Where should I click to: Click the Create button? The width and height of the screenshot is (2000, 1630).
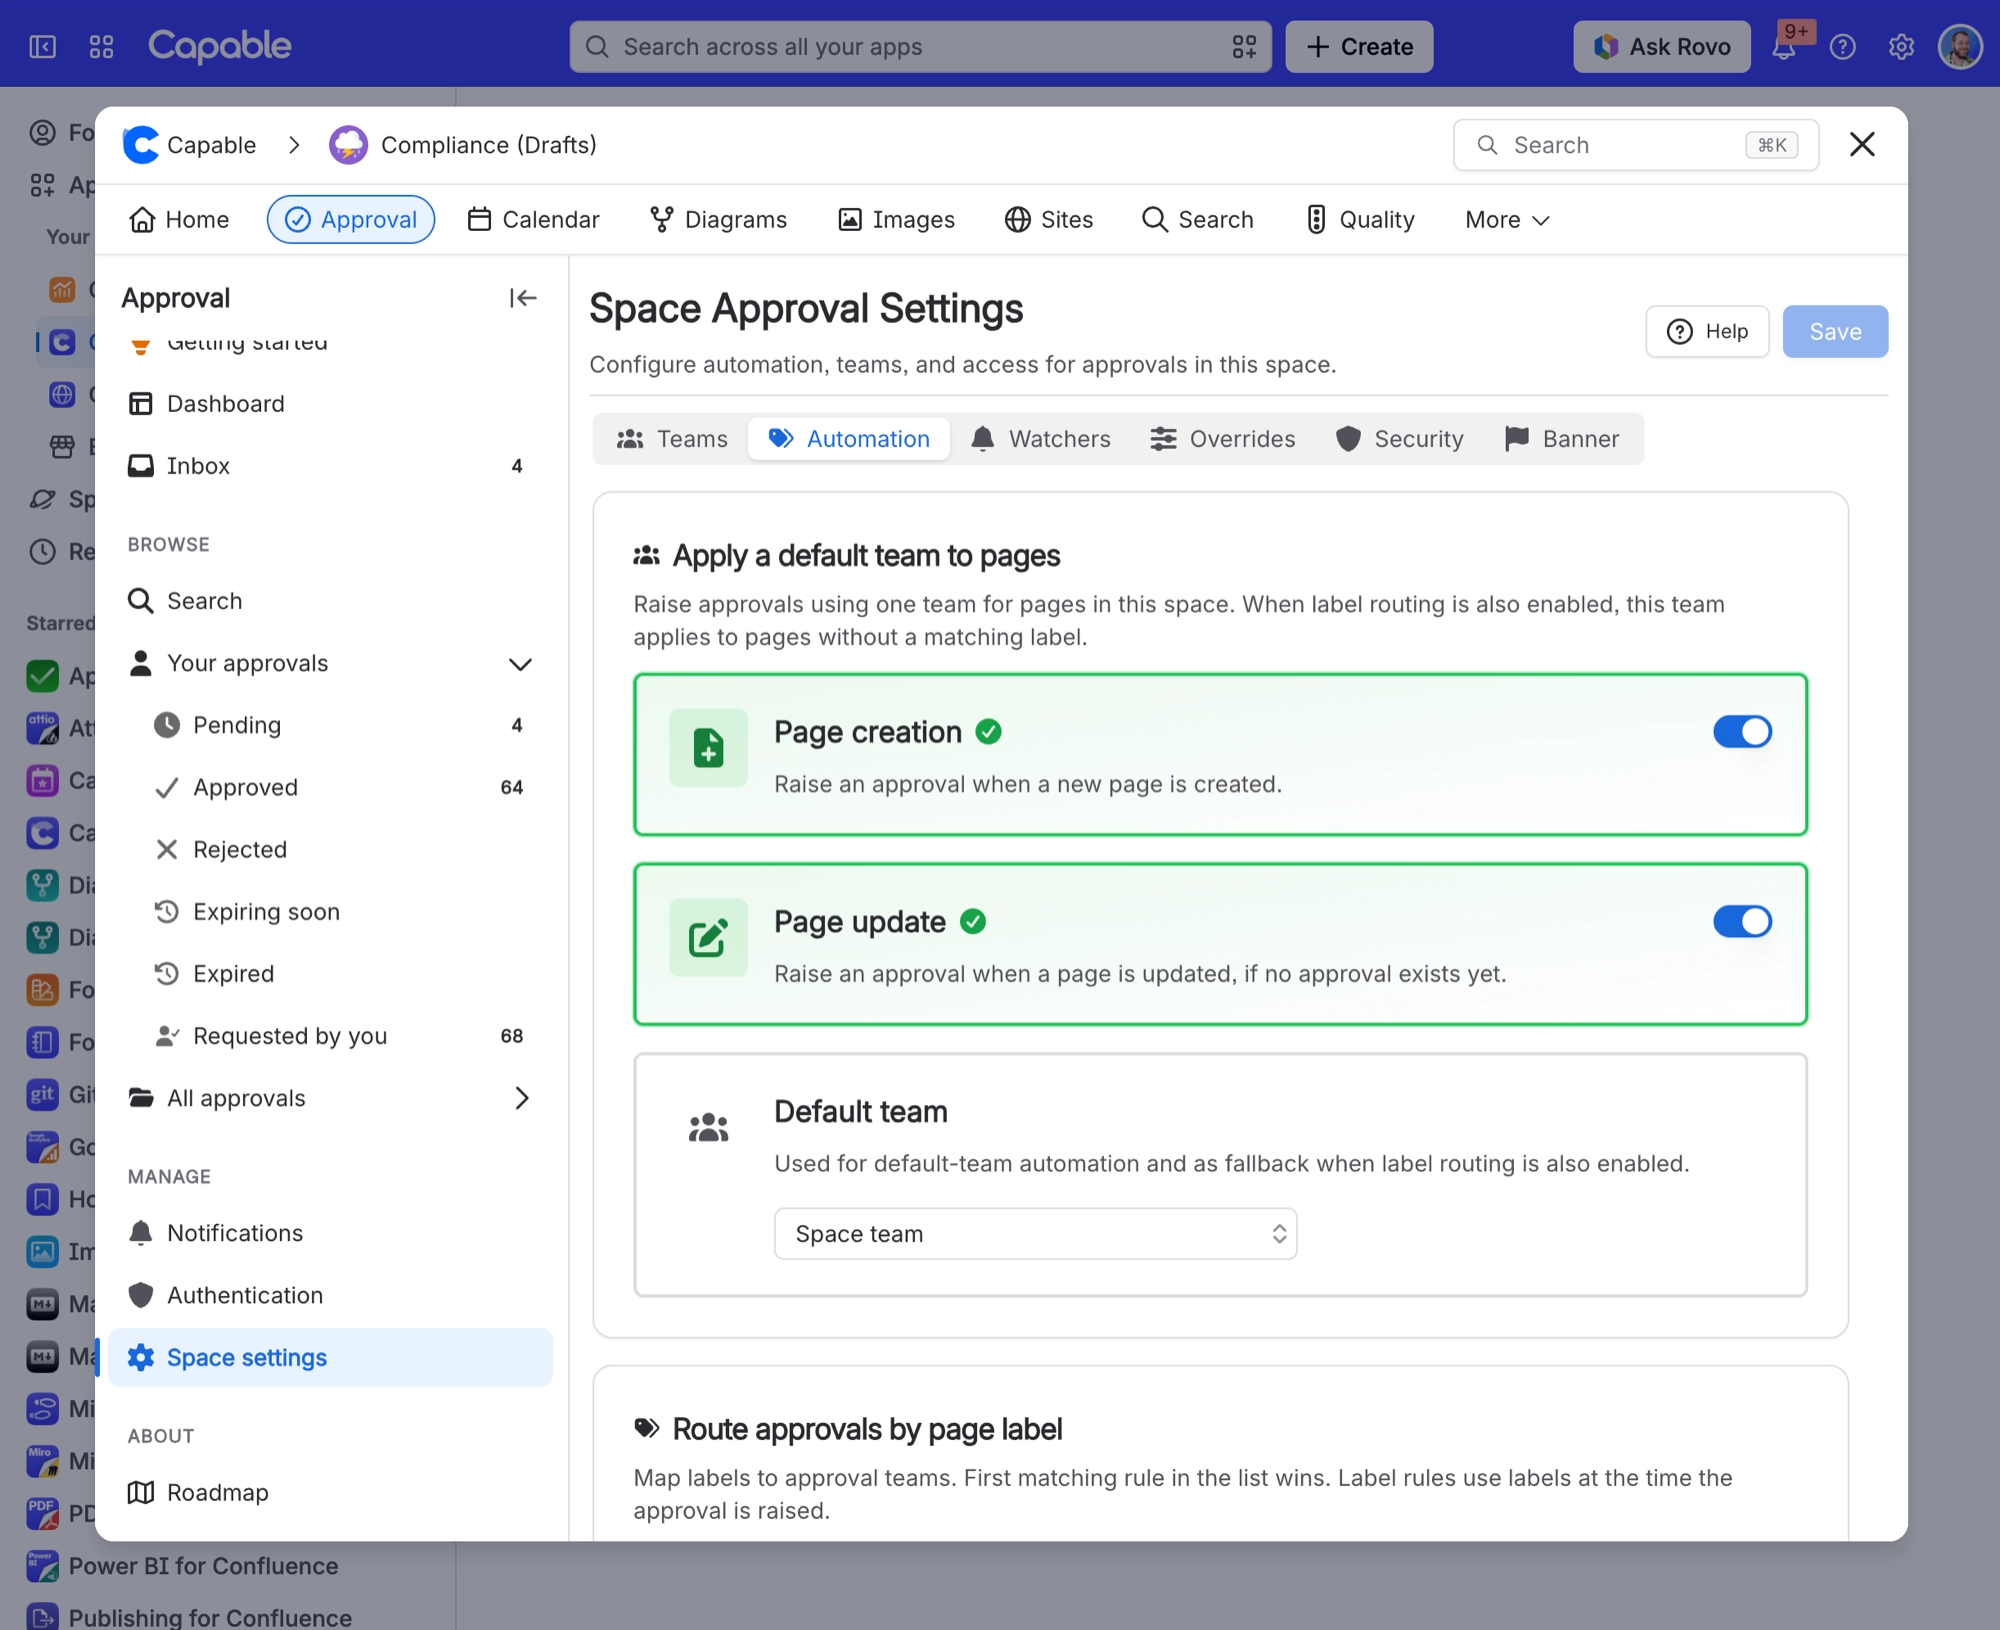pyautogui.click(x=1359, y=47)
